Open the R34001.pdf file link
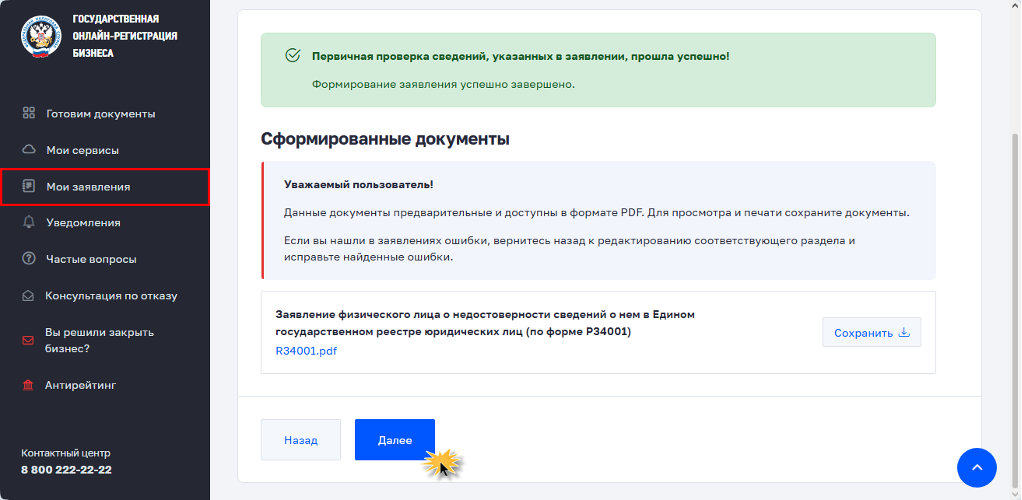This screenshot has width=1022, height=500. tap(306, 351)
